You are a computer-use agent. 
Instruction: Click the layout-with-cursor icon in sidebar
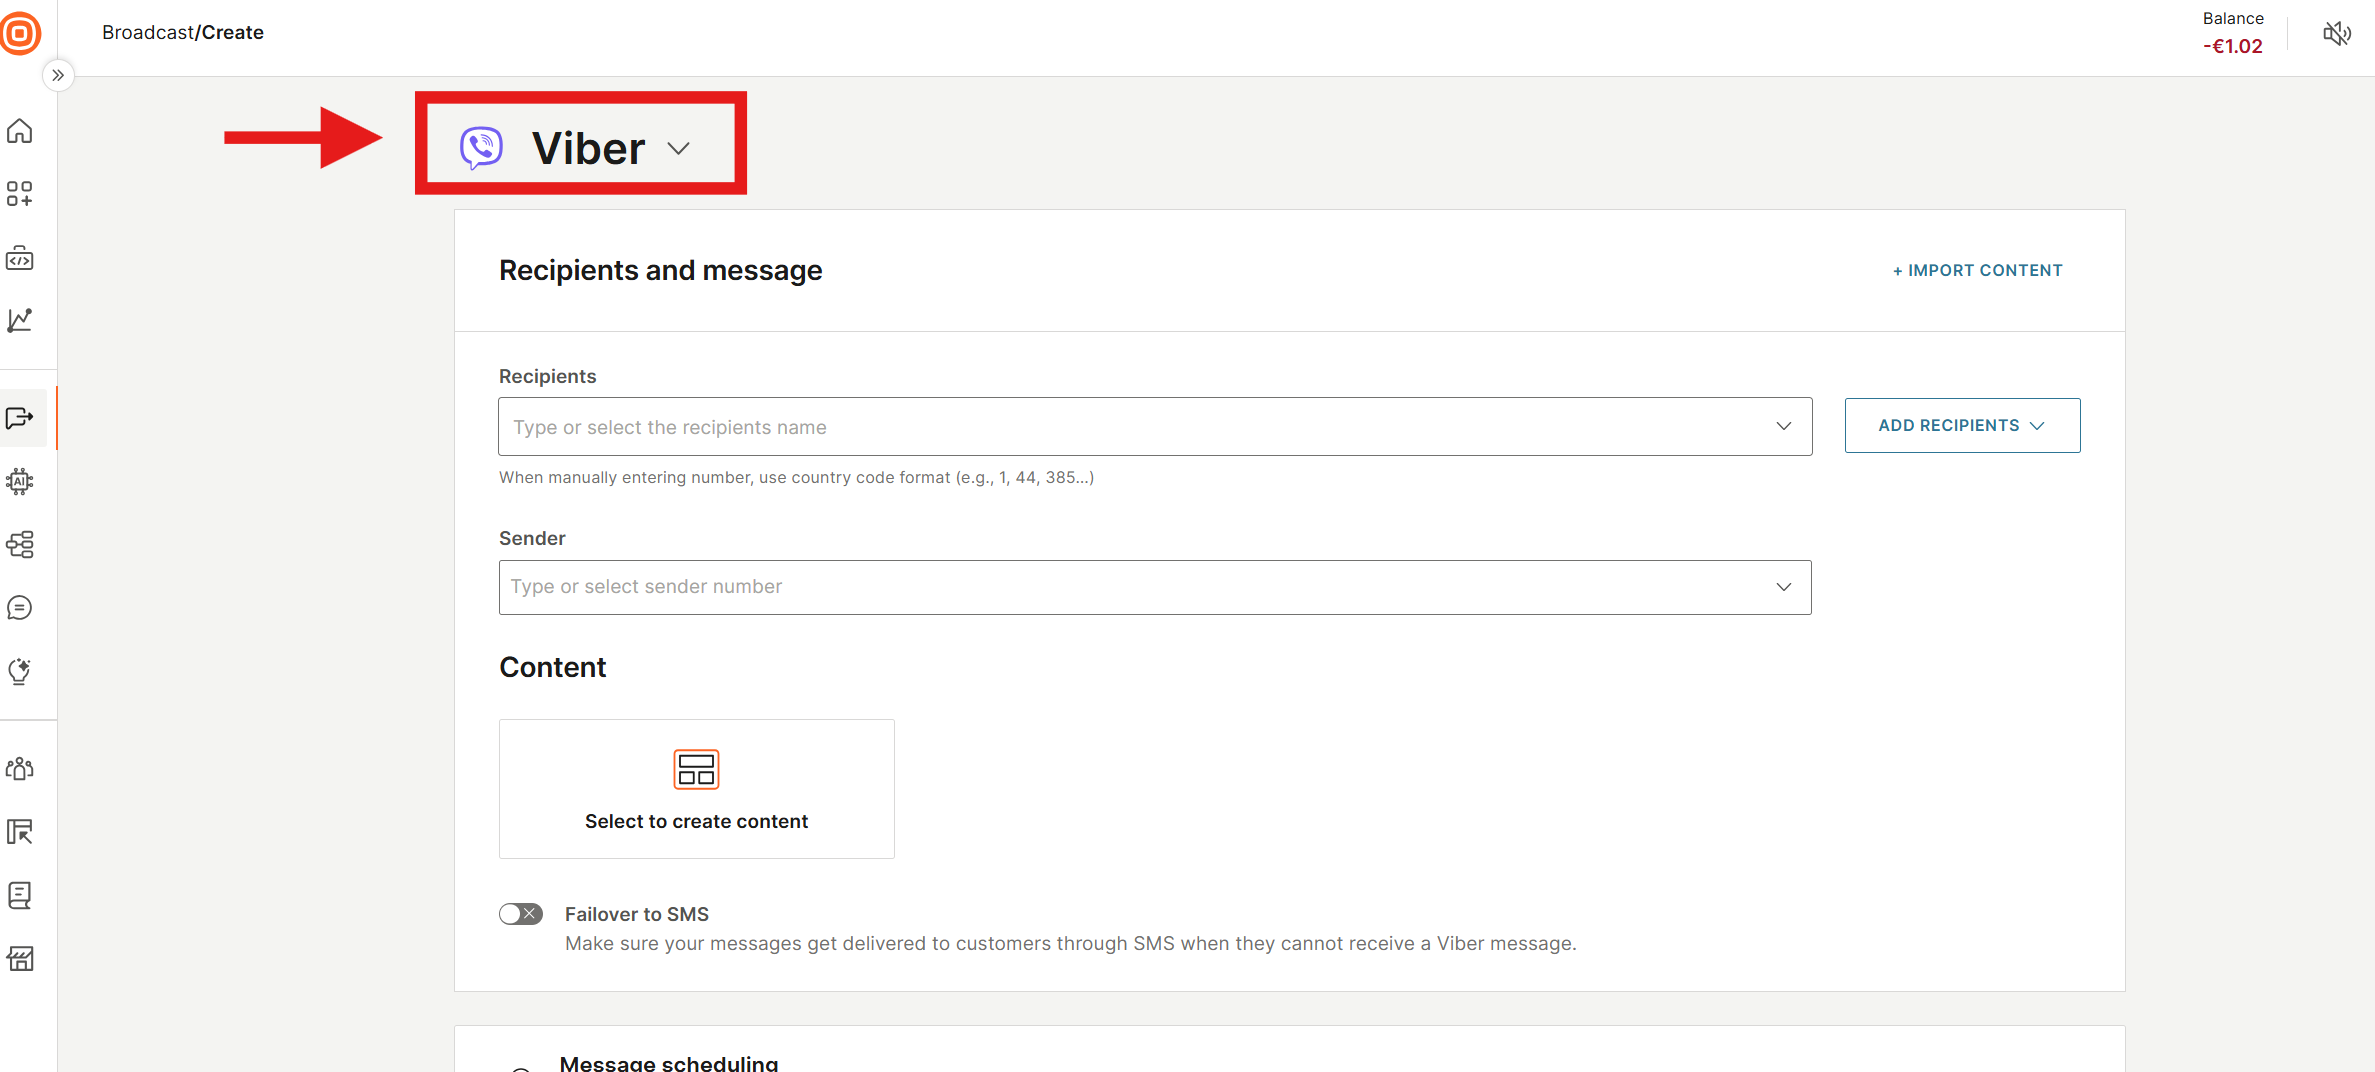pyautogui.click(x=20, y=832)
